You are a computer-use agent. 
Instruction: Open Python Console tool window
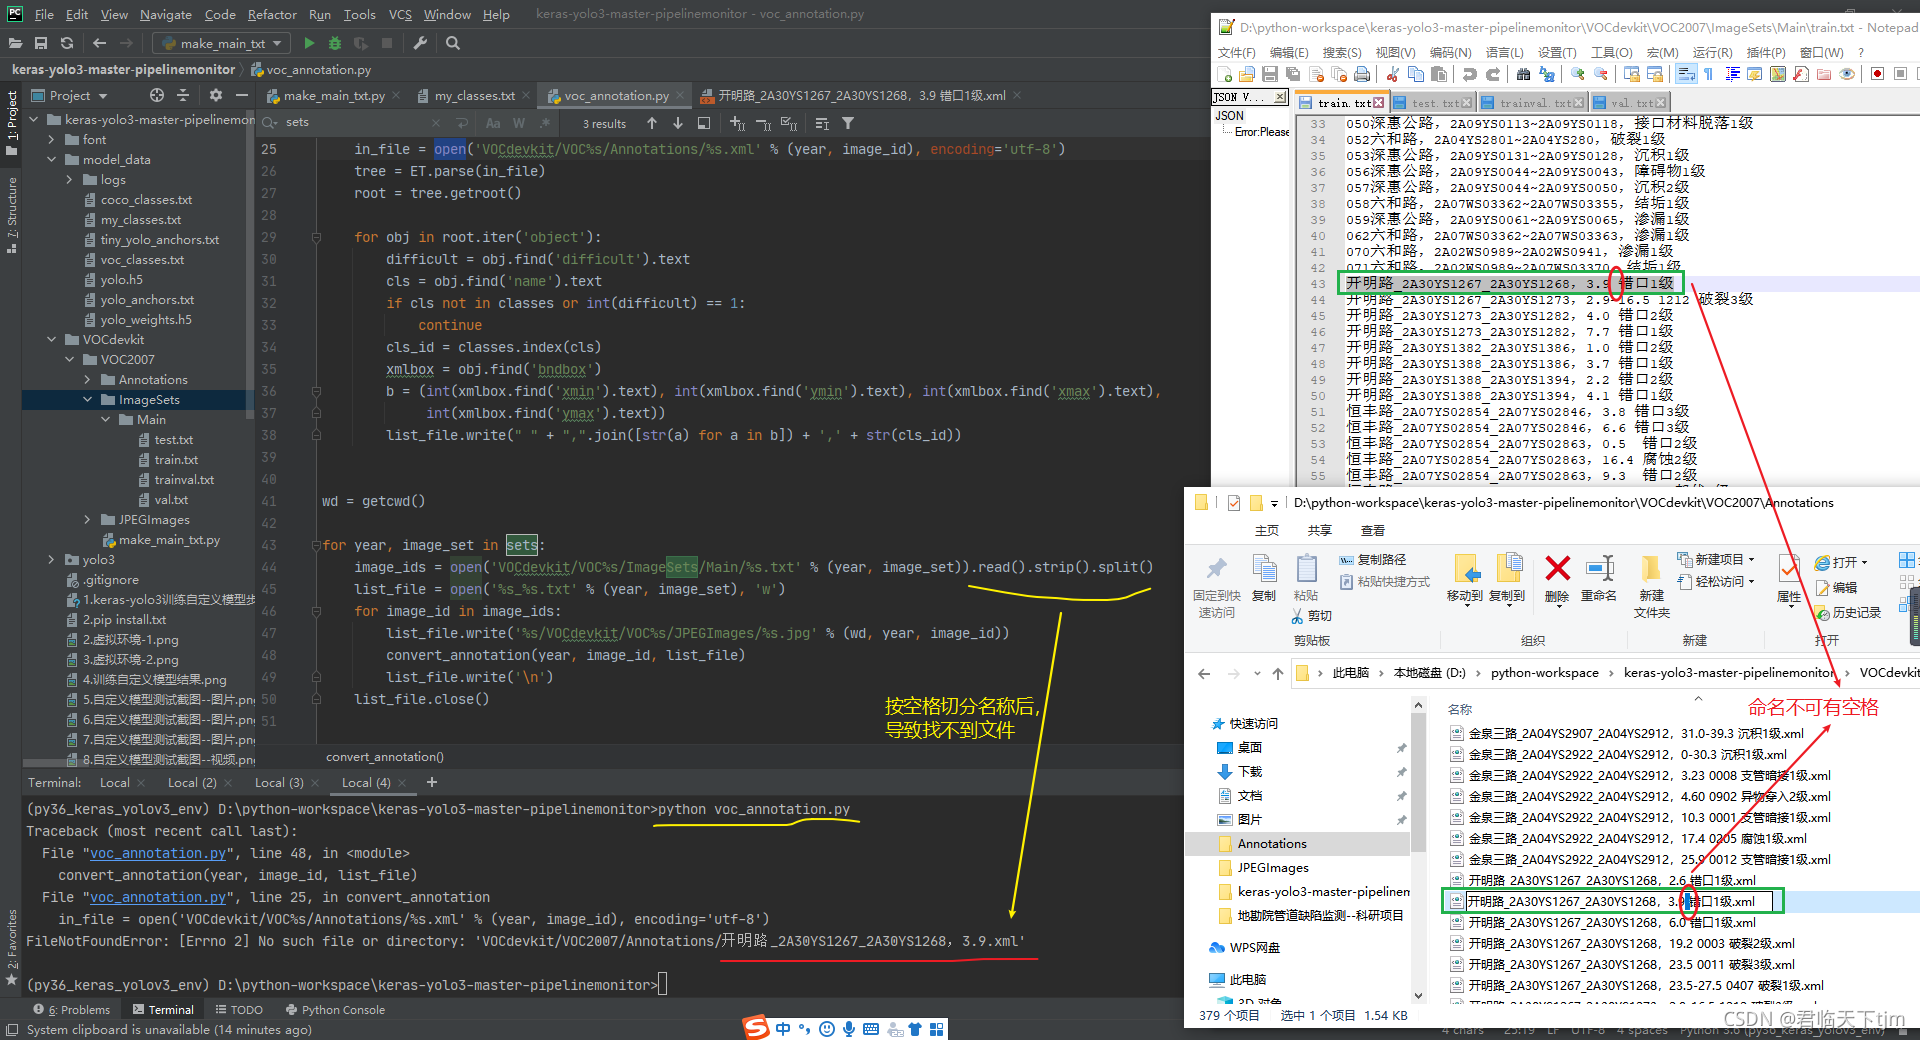point(335,1009)
